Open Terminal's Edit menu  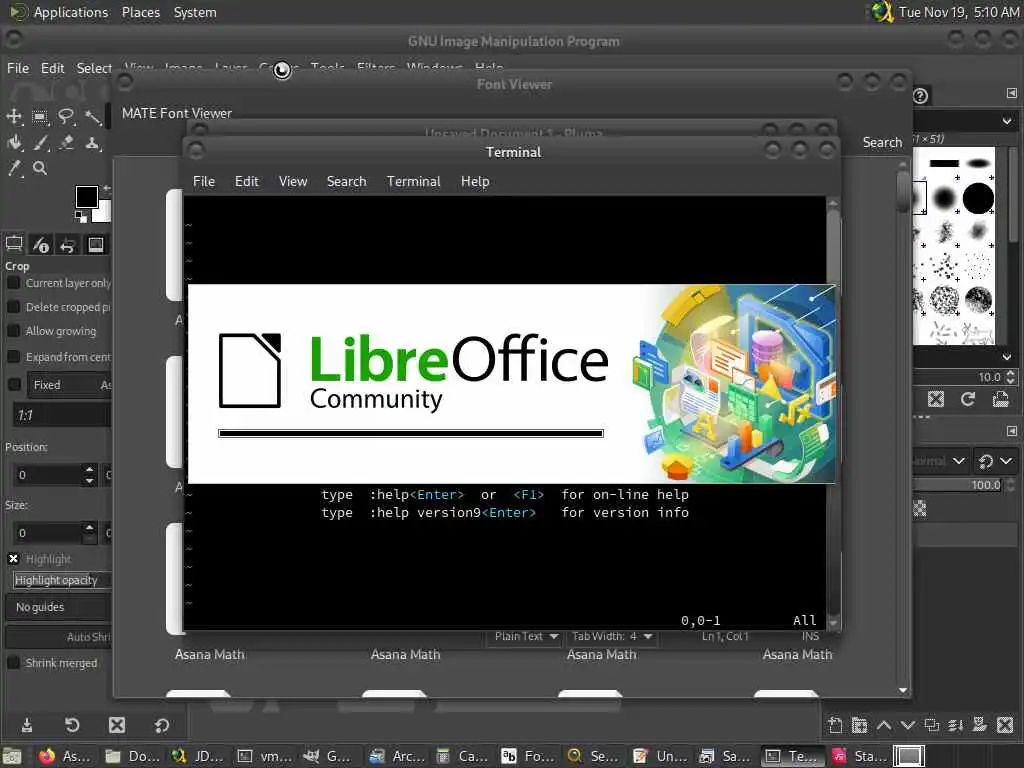click(247, 182)
